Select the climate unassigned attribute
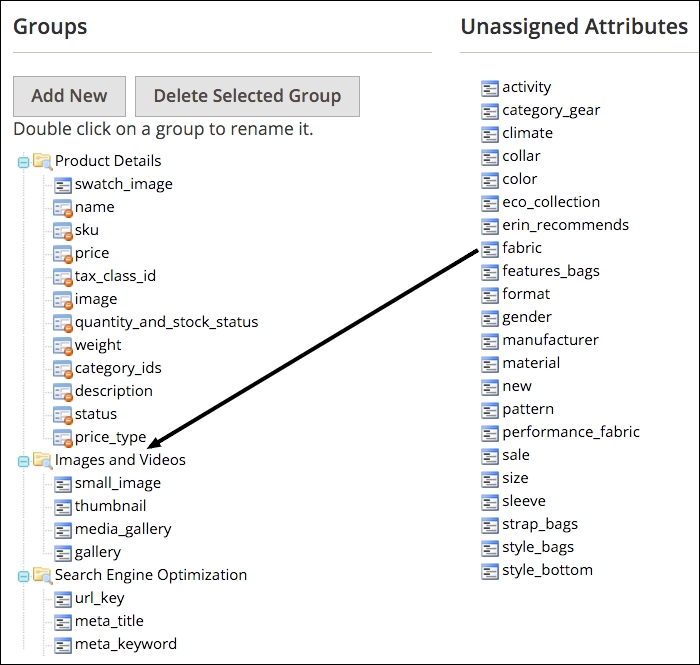The width and height of the screenshot is (700, 665). [528, 133]
